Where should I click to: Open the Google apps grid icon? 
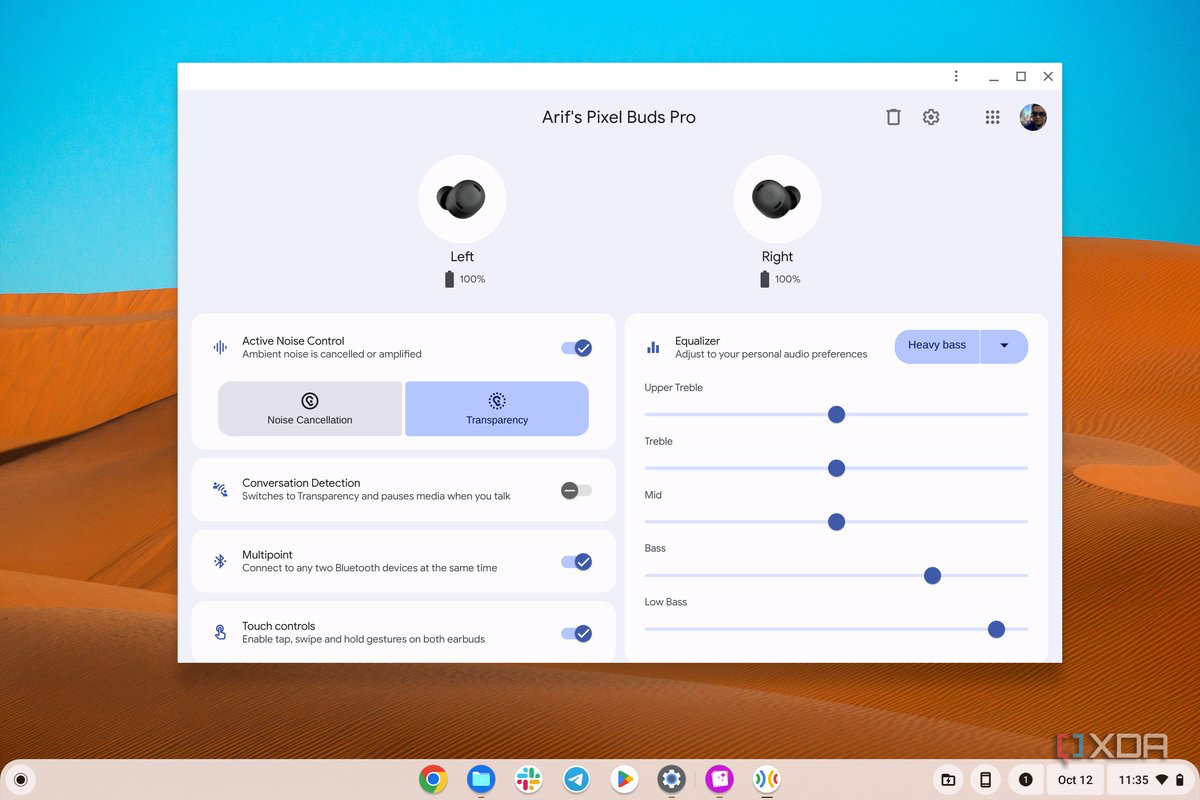[992, 117]
